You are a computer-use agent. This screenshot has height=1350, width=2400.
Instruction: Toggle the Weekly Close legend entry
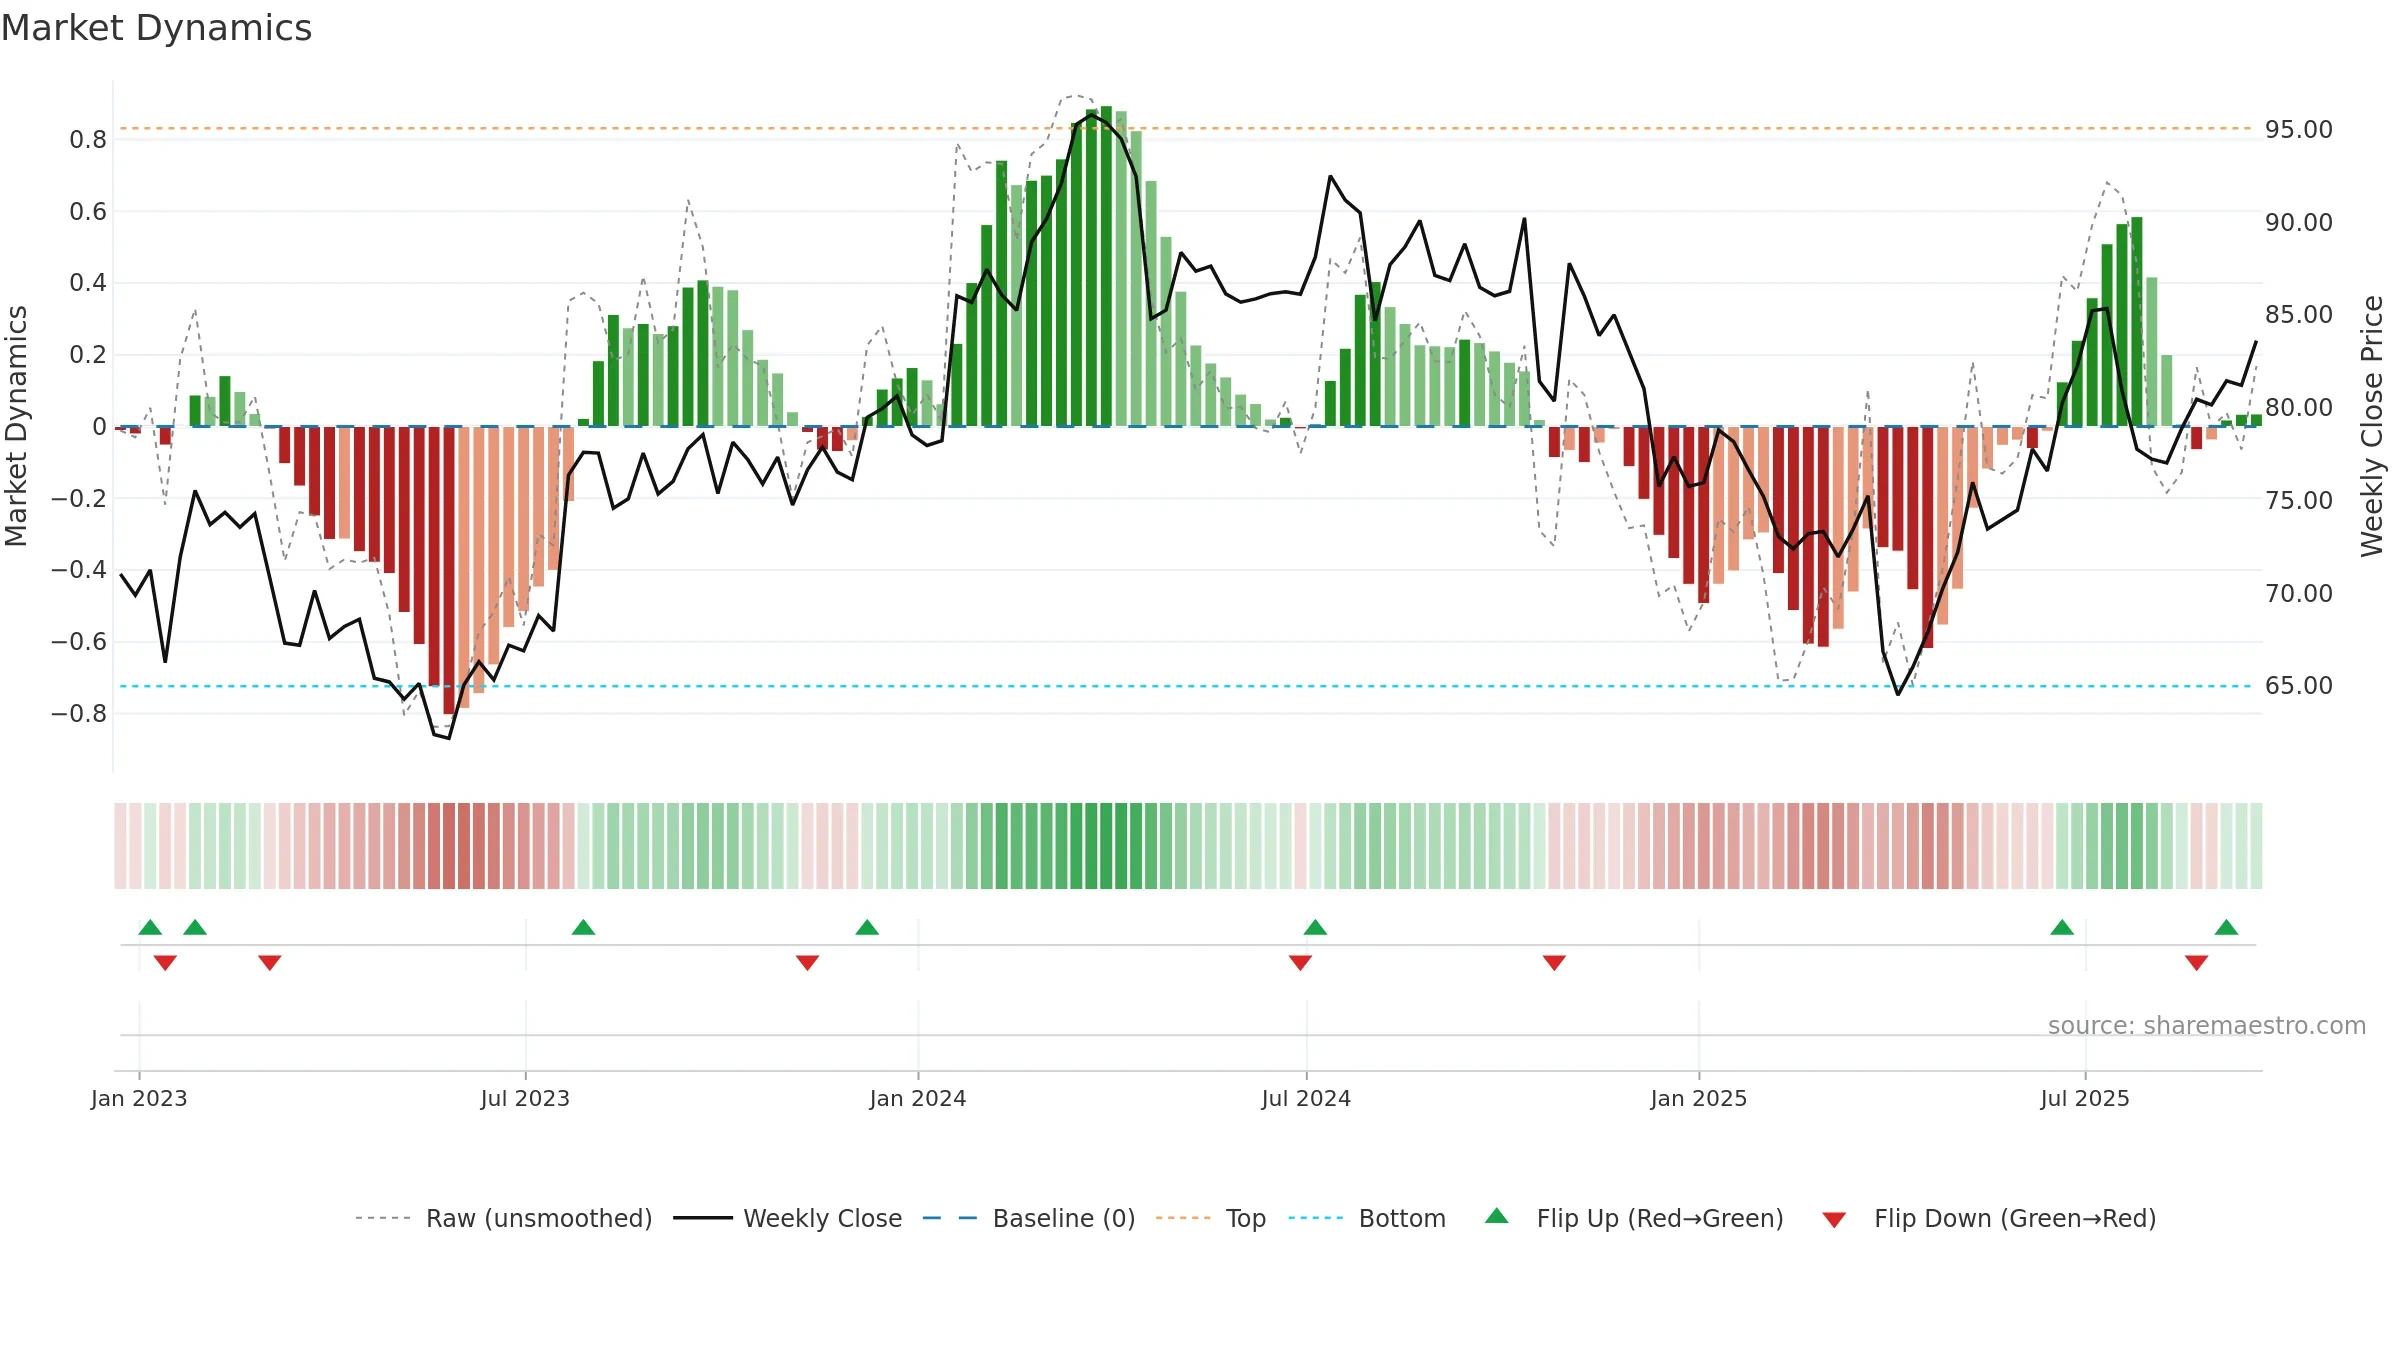coord(788,1218)
